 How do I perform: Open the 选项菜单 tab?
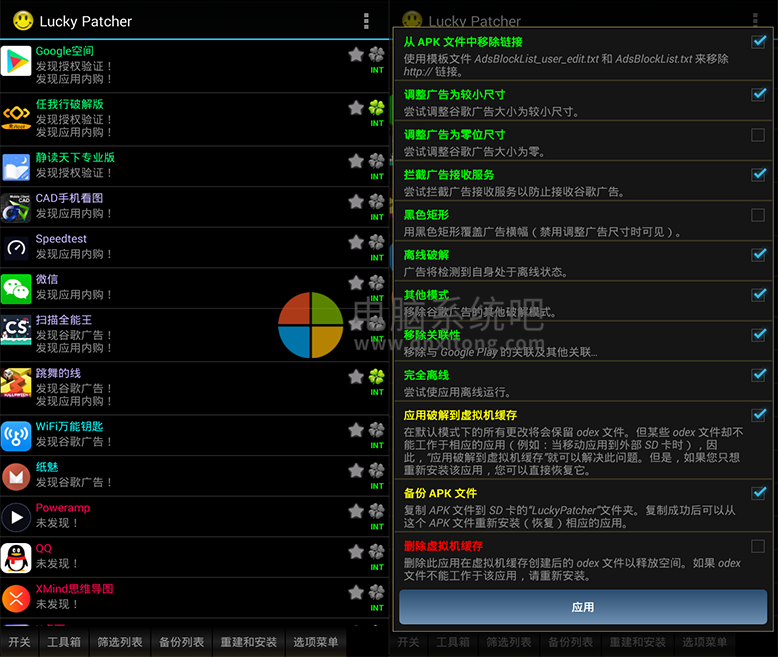click(316, 642)
